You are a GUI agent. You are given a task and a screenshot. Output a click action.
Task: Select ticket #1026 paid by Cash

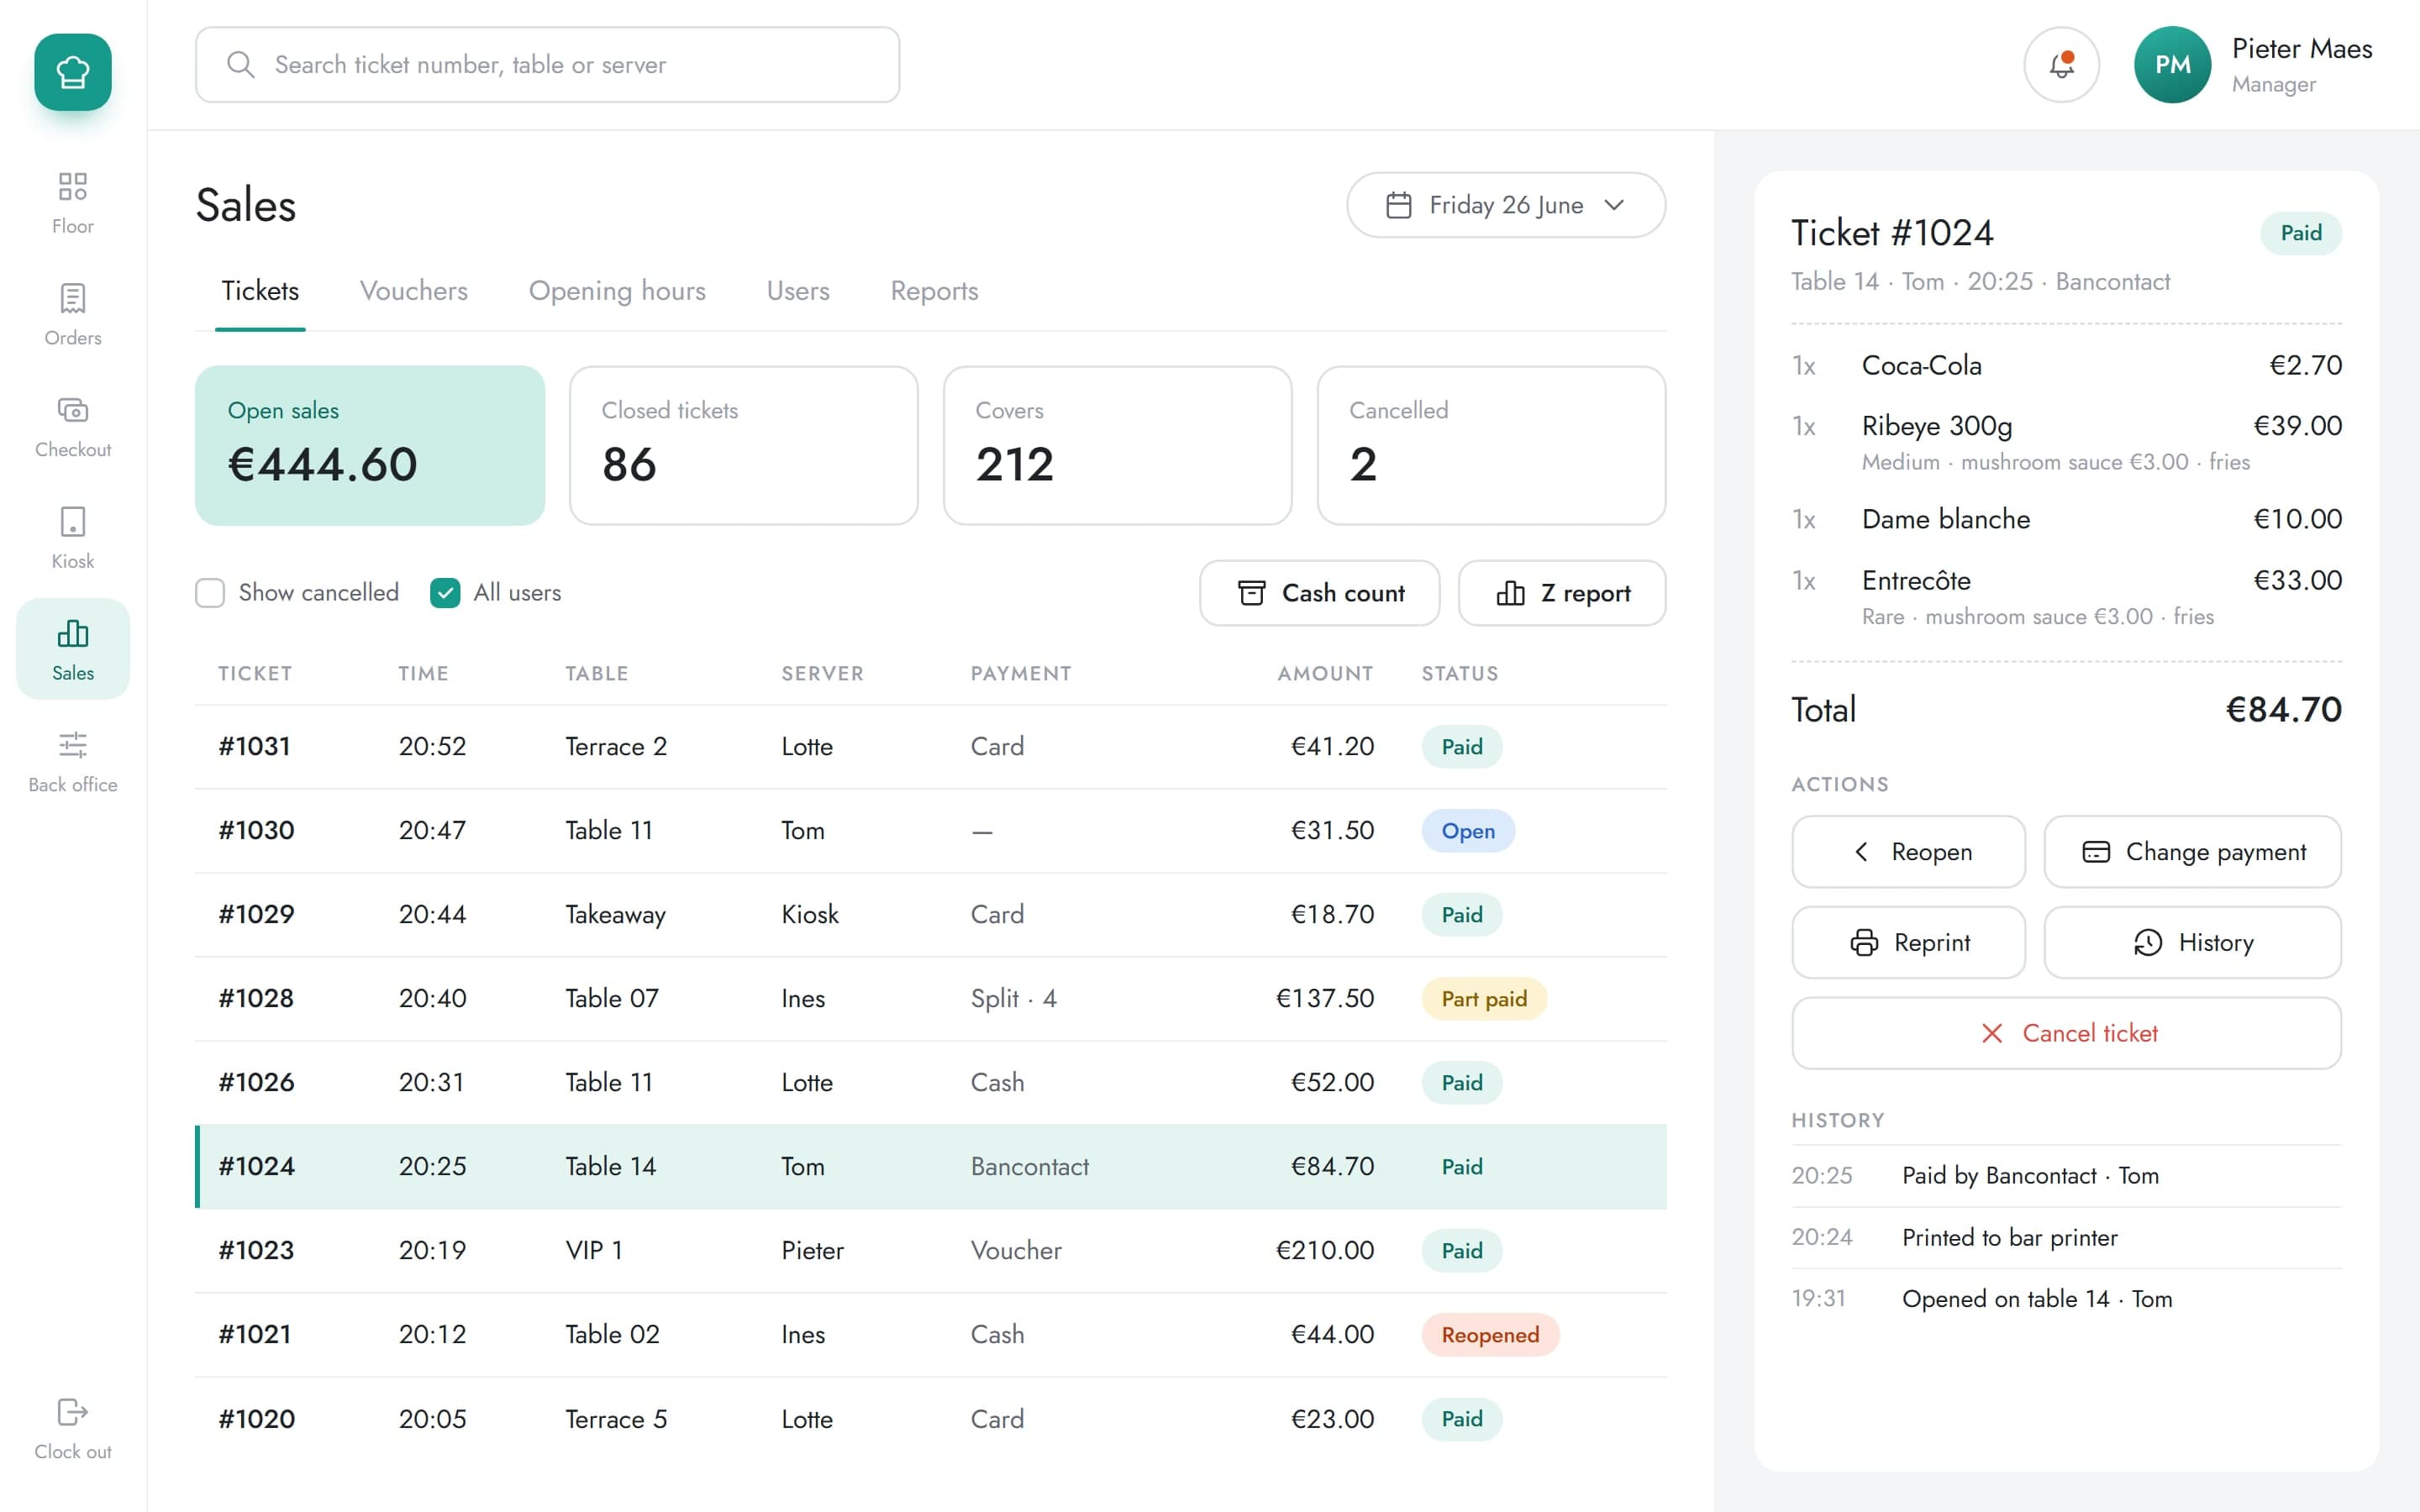[930, 1083]
